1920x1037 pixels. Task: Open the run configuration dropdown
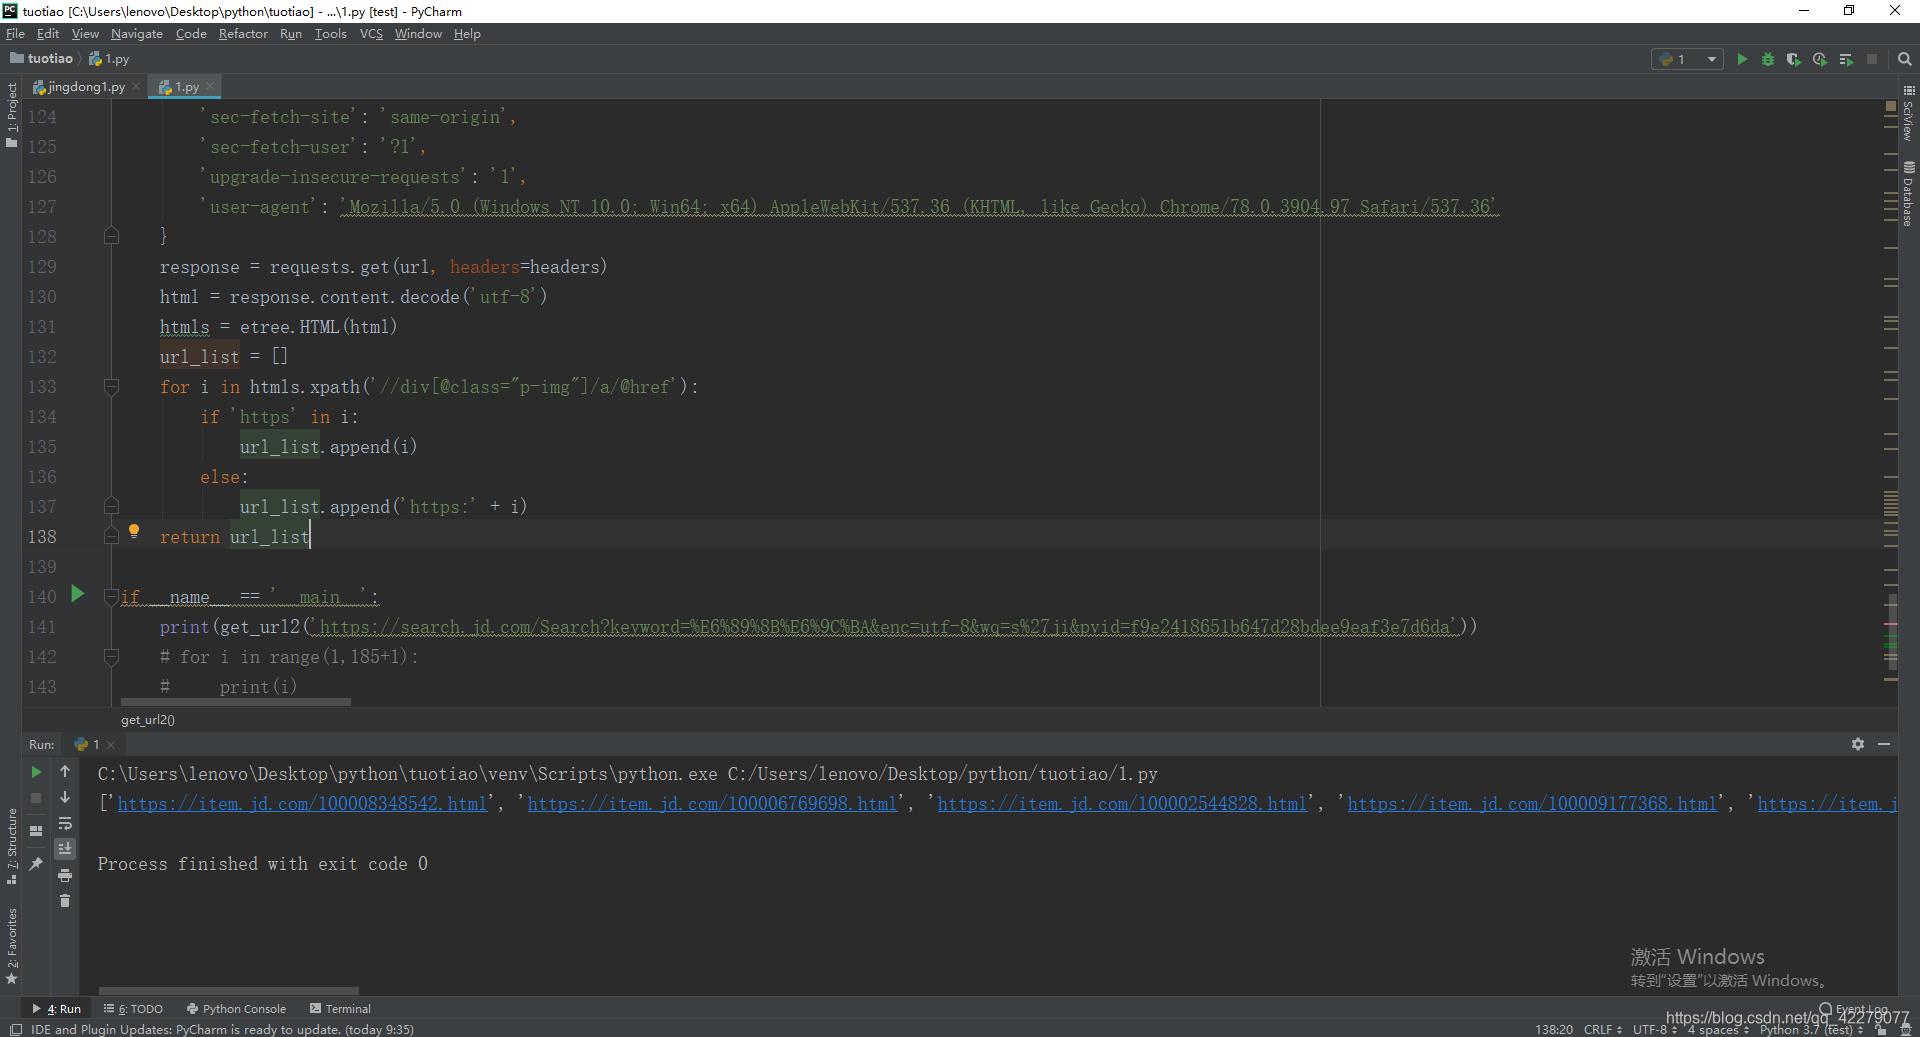click(1687, 59)
